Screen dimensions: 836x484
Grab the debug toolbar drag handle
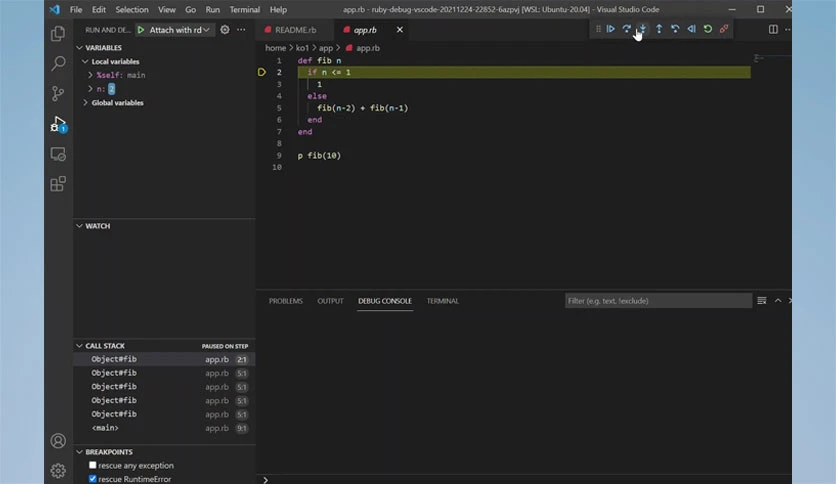(x=598, y=29)
